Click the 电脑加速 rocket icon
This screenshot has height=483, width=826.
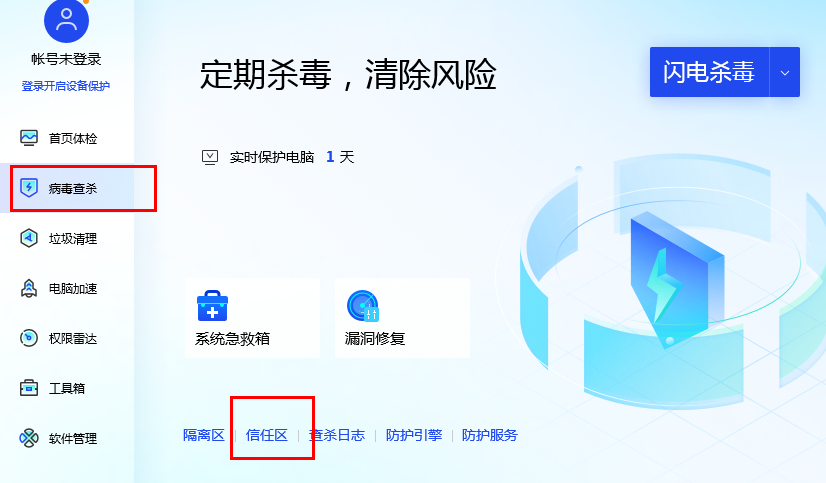(29, 288)
